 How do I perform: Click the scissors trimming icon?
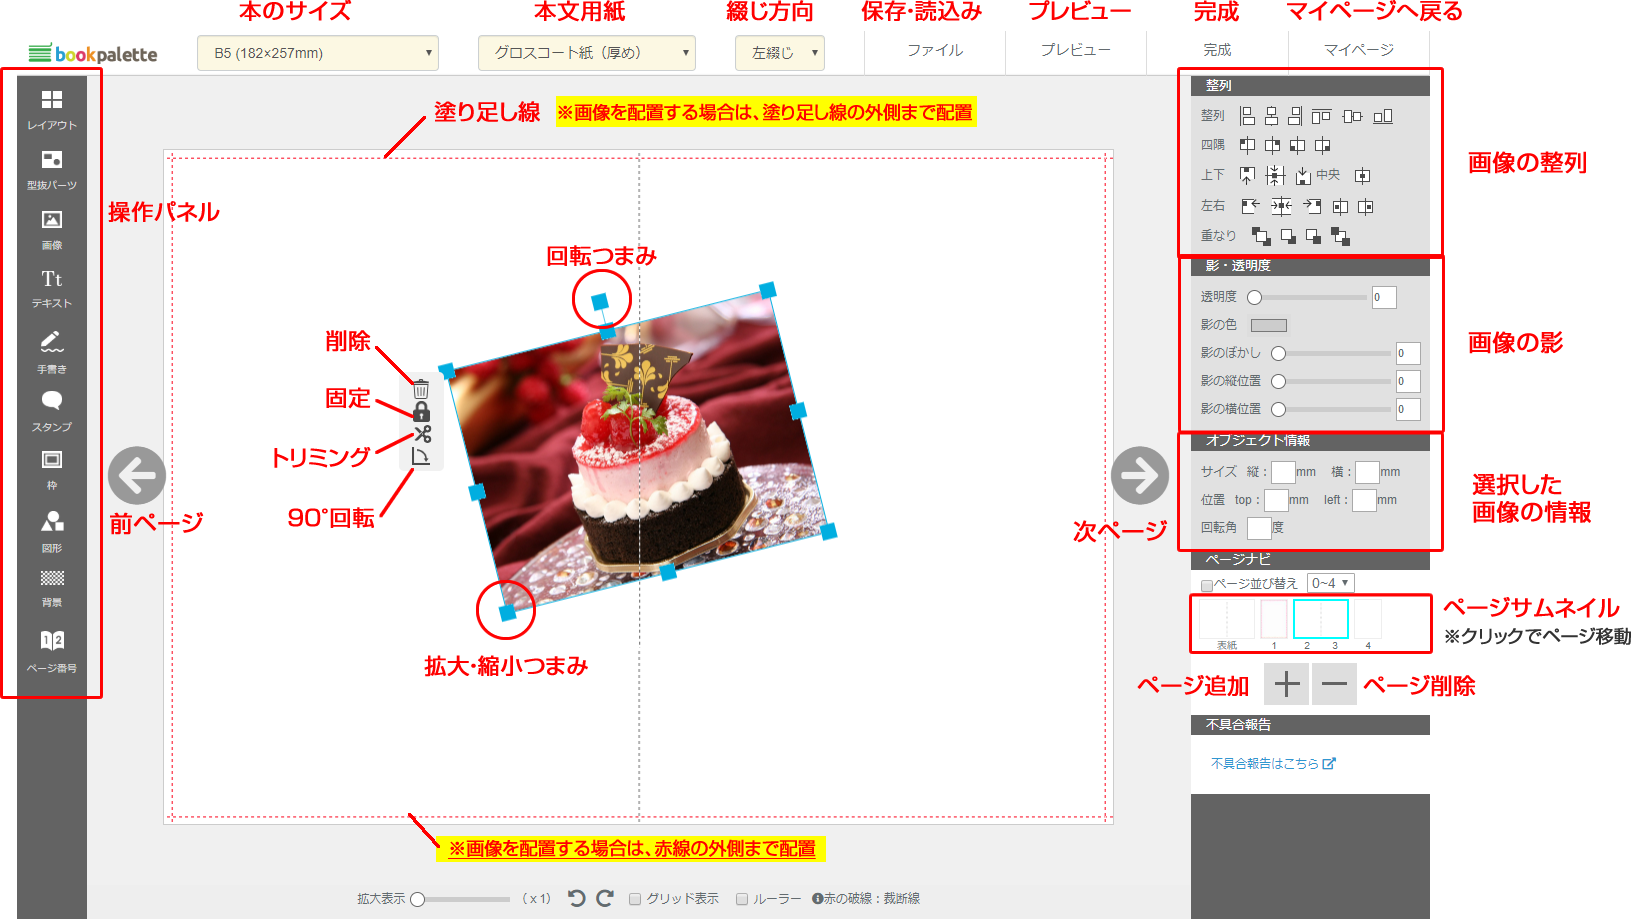pos(422,434)
